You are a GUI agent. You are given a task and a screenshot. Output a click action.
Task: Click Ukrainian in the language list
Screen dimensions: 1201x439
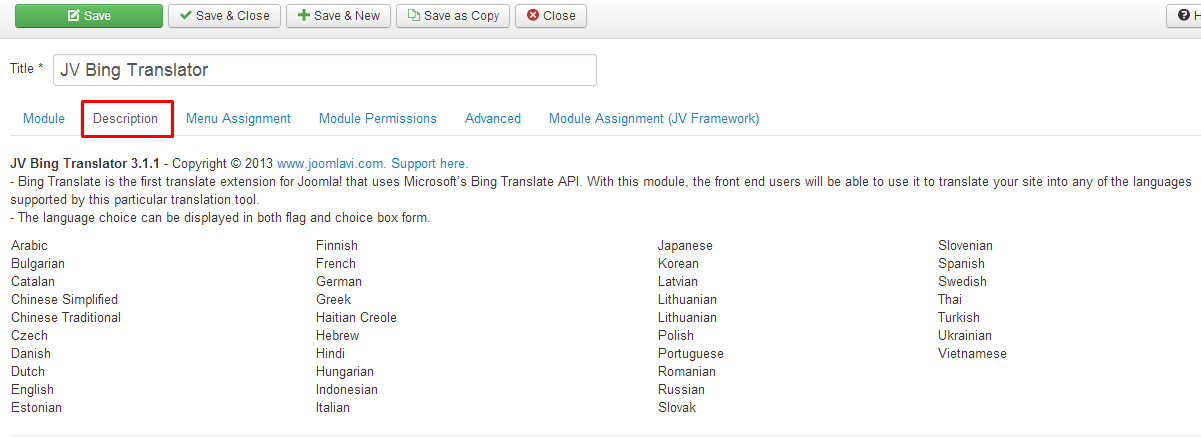(965, 335)
